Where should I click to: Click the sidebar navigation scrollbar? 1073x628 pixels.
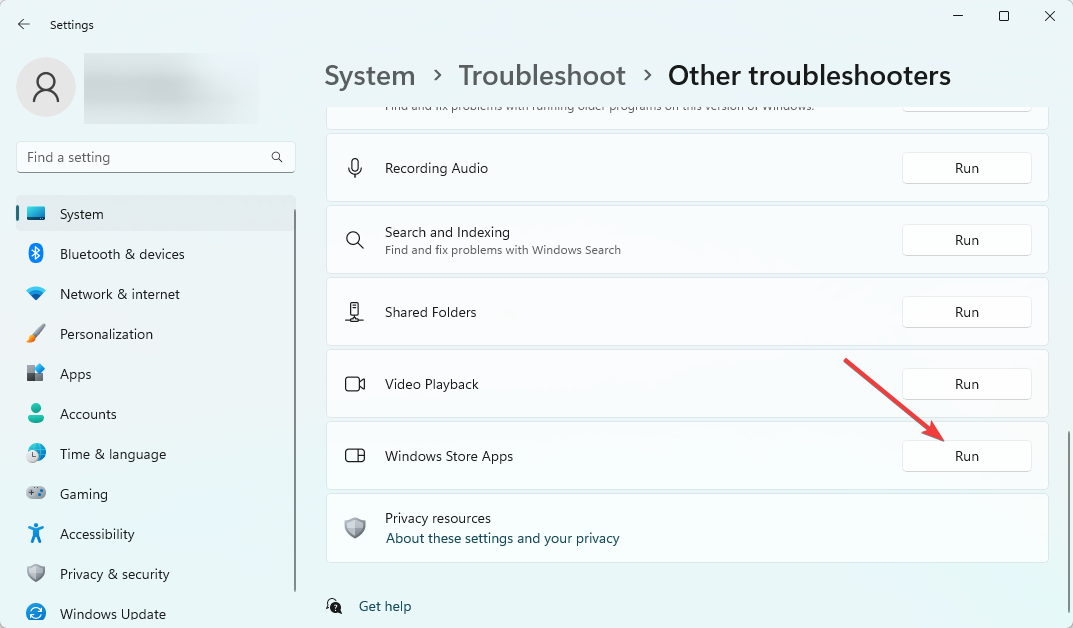295,400
